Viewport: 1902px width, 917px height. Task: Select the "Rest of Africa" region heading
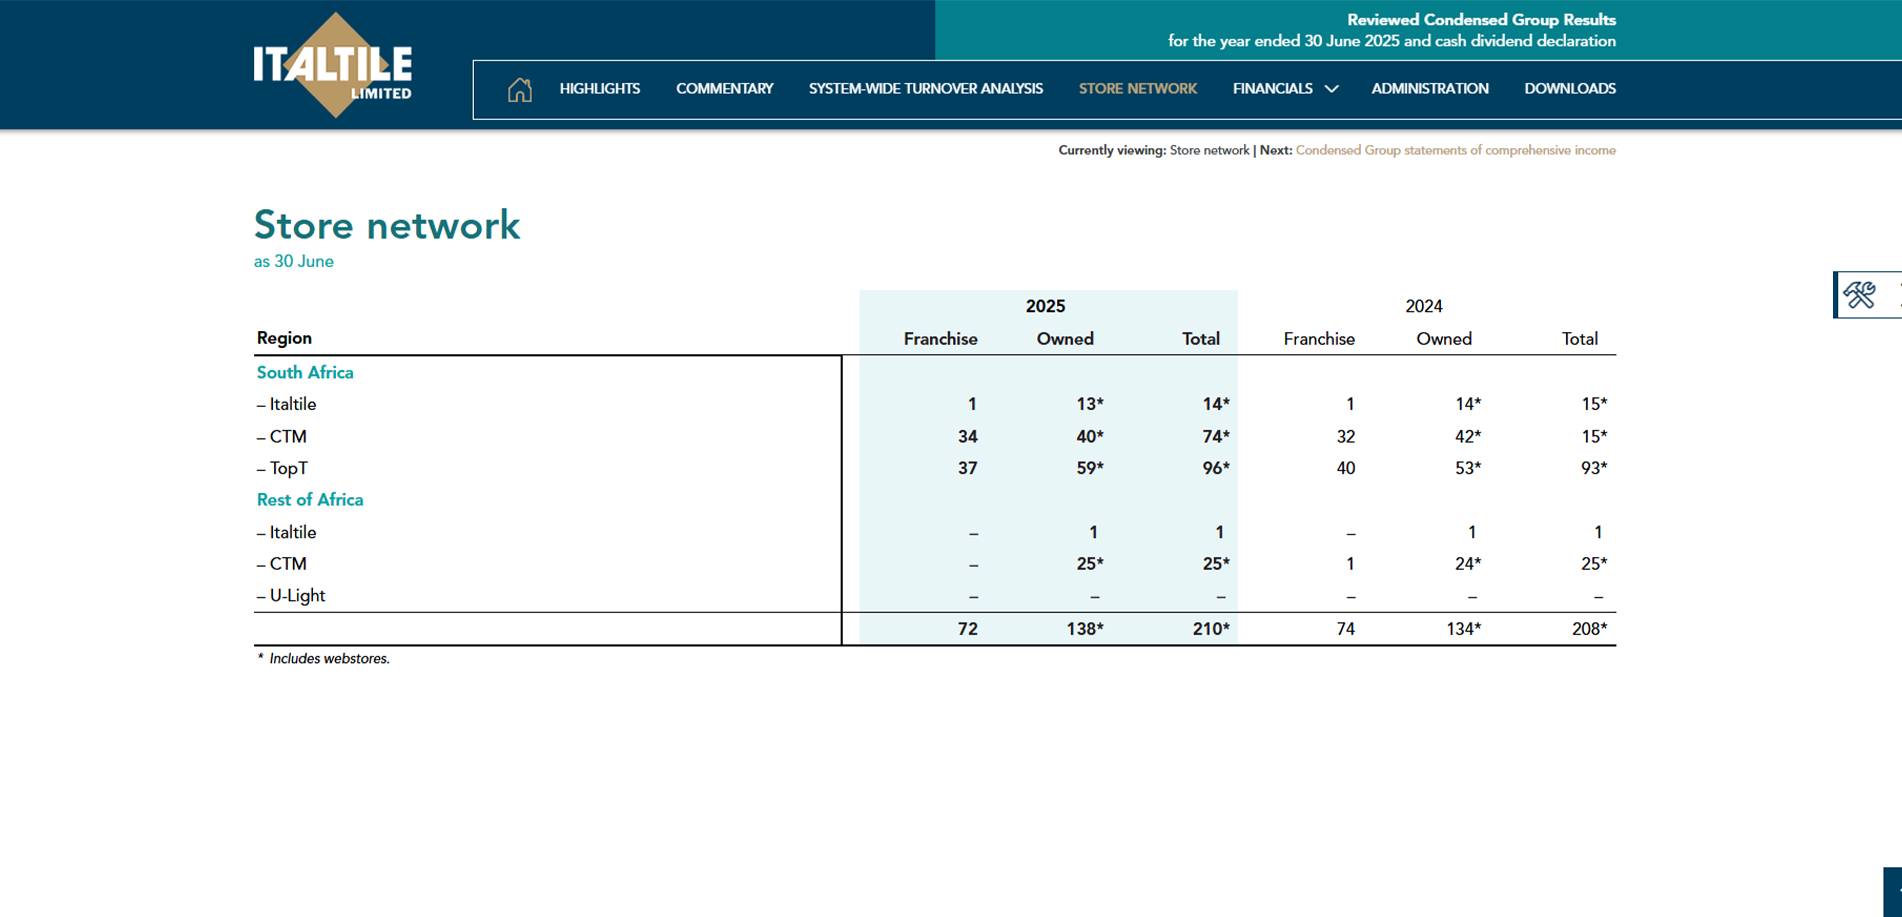(x=310, y=500)
